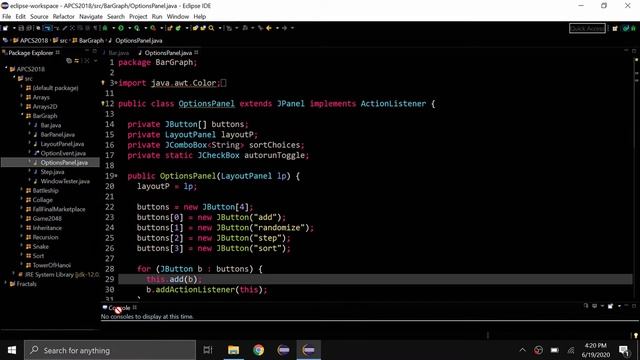Open the Run button dropdown arrow
Image resolution: width=640 pixels, height=360 pixels.
[130, 28]
